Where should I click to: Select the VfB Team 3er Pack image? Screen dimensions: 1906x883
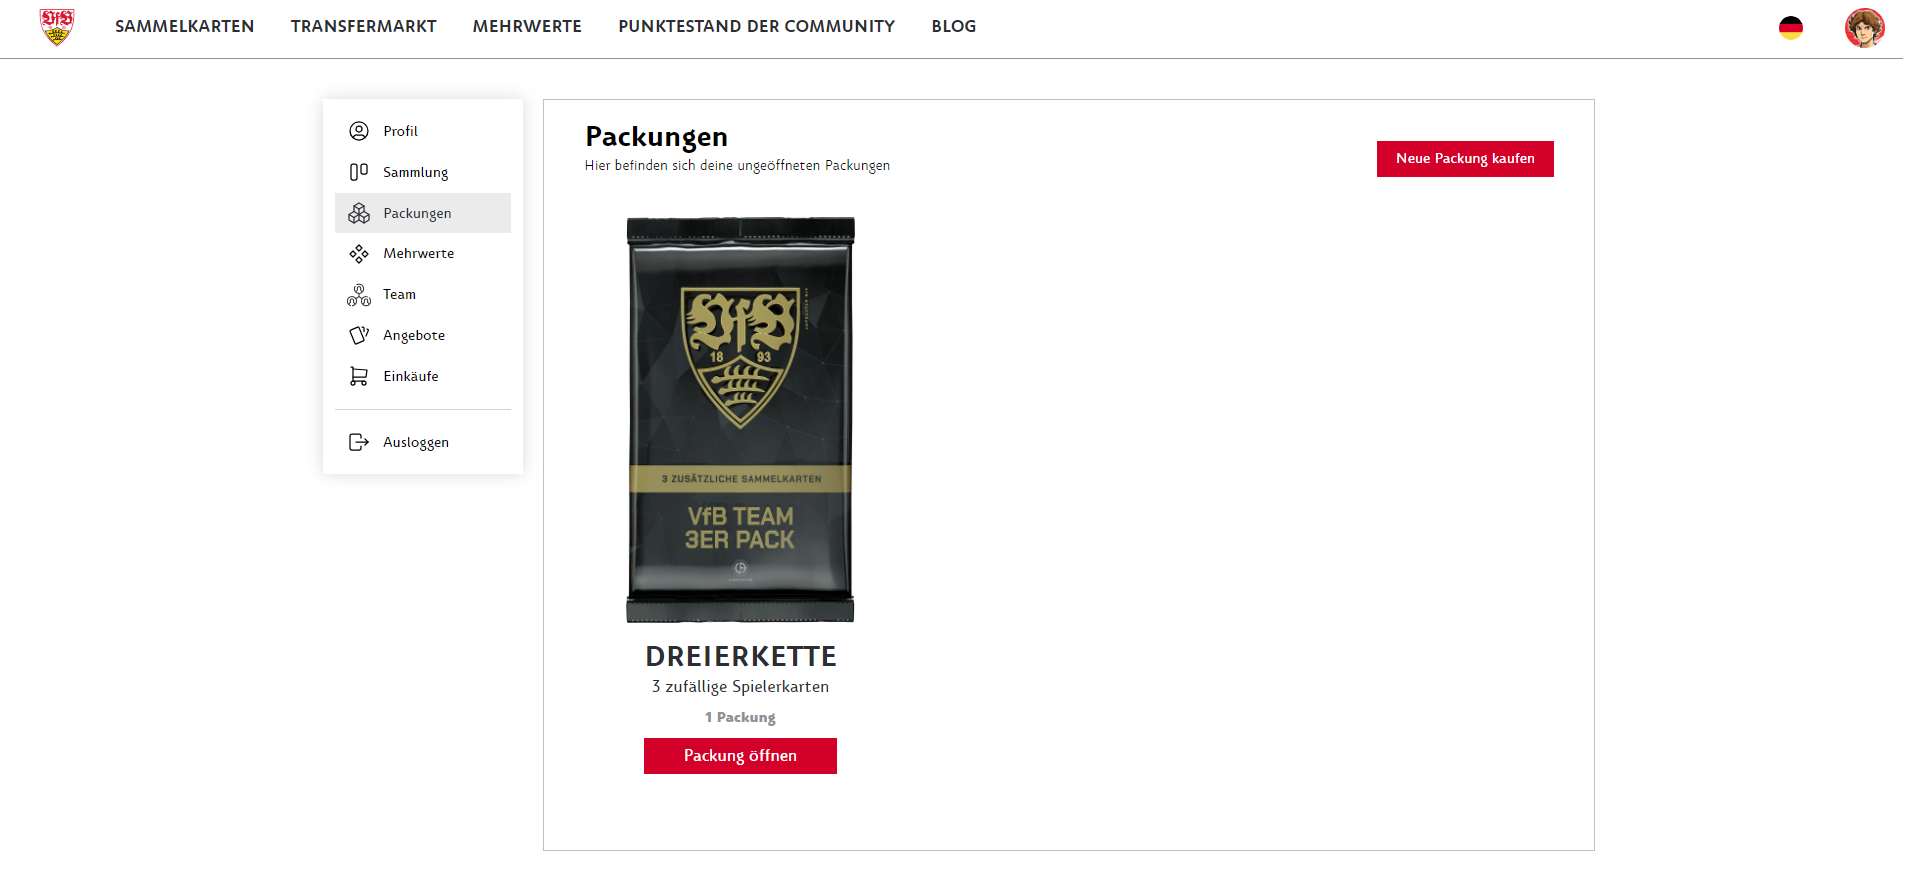(740, 420)
